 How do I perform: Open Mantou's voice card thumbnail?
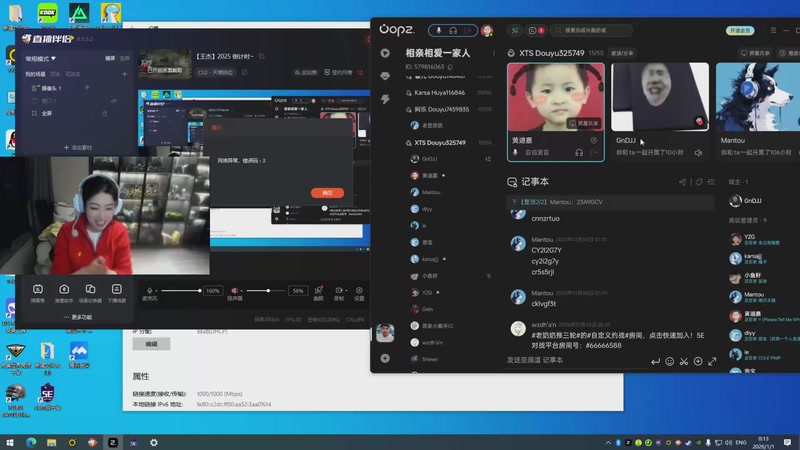(758, 97)
